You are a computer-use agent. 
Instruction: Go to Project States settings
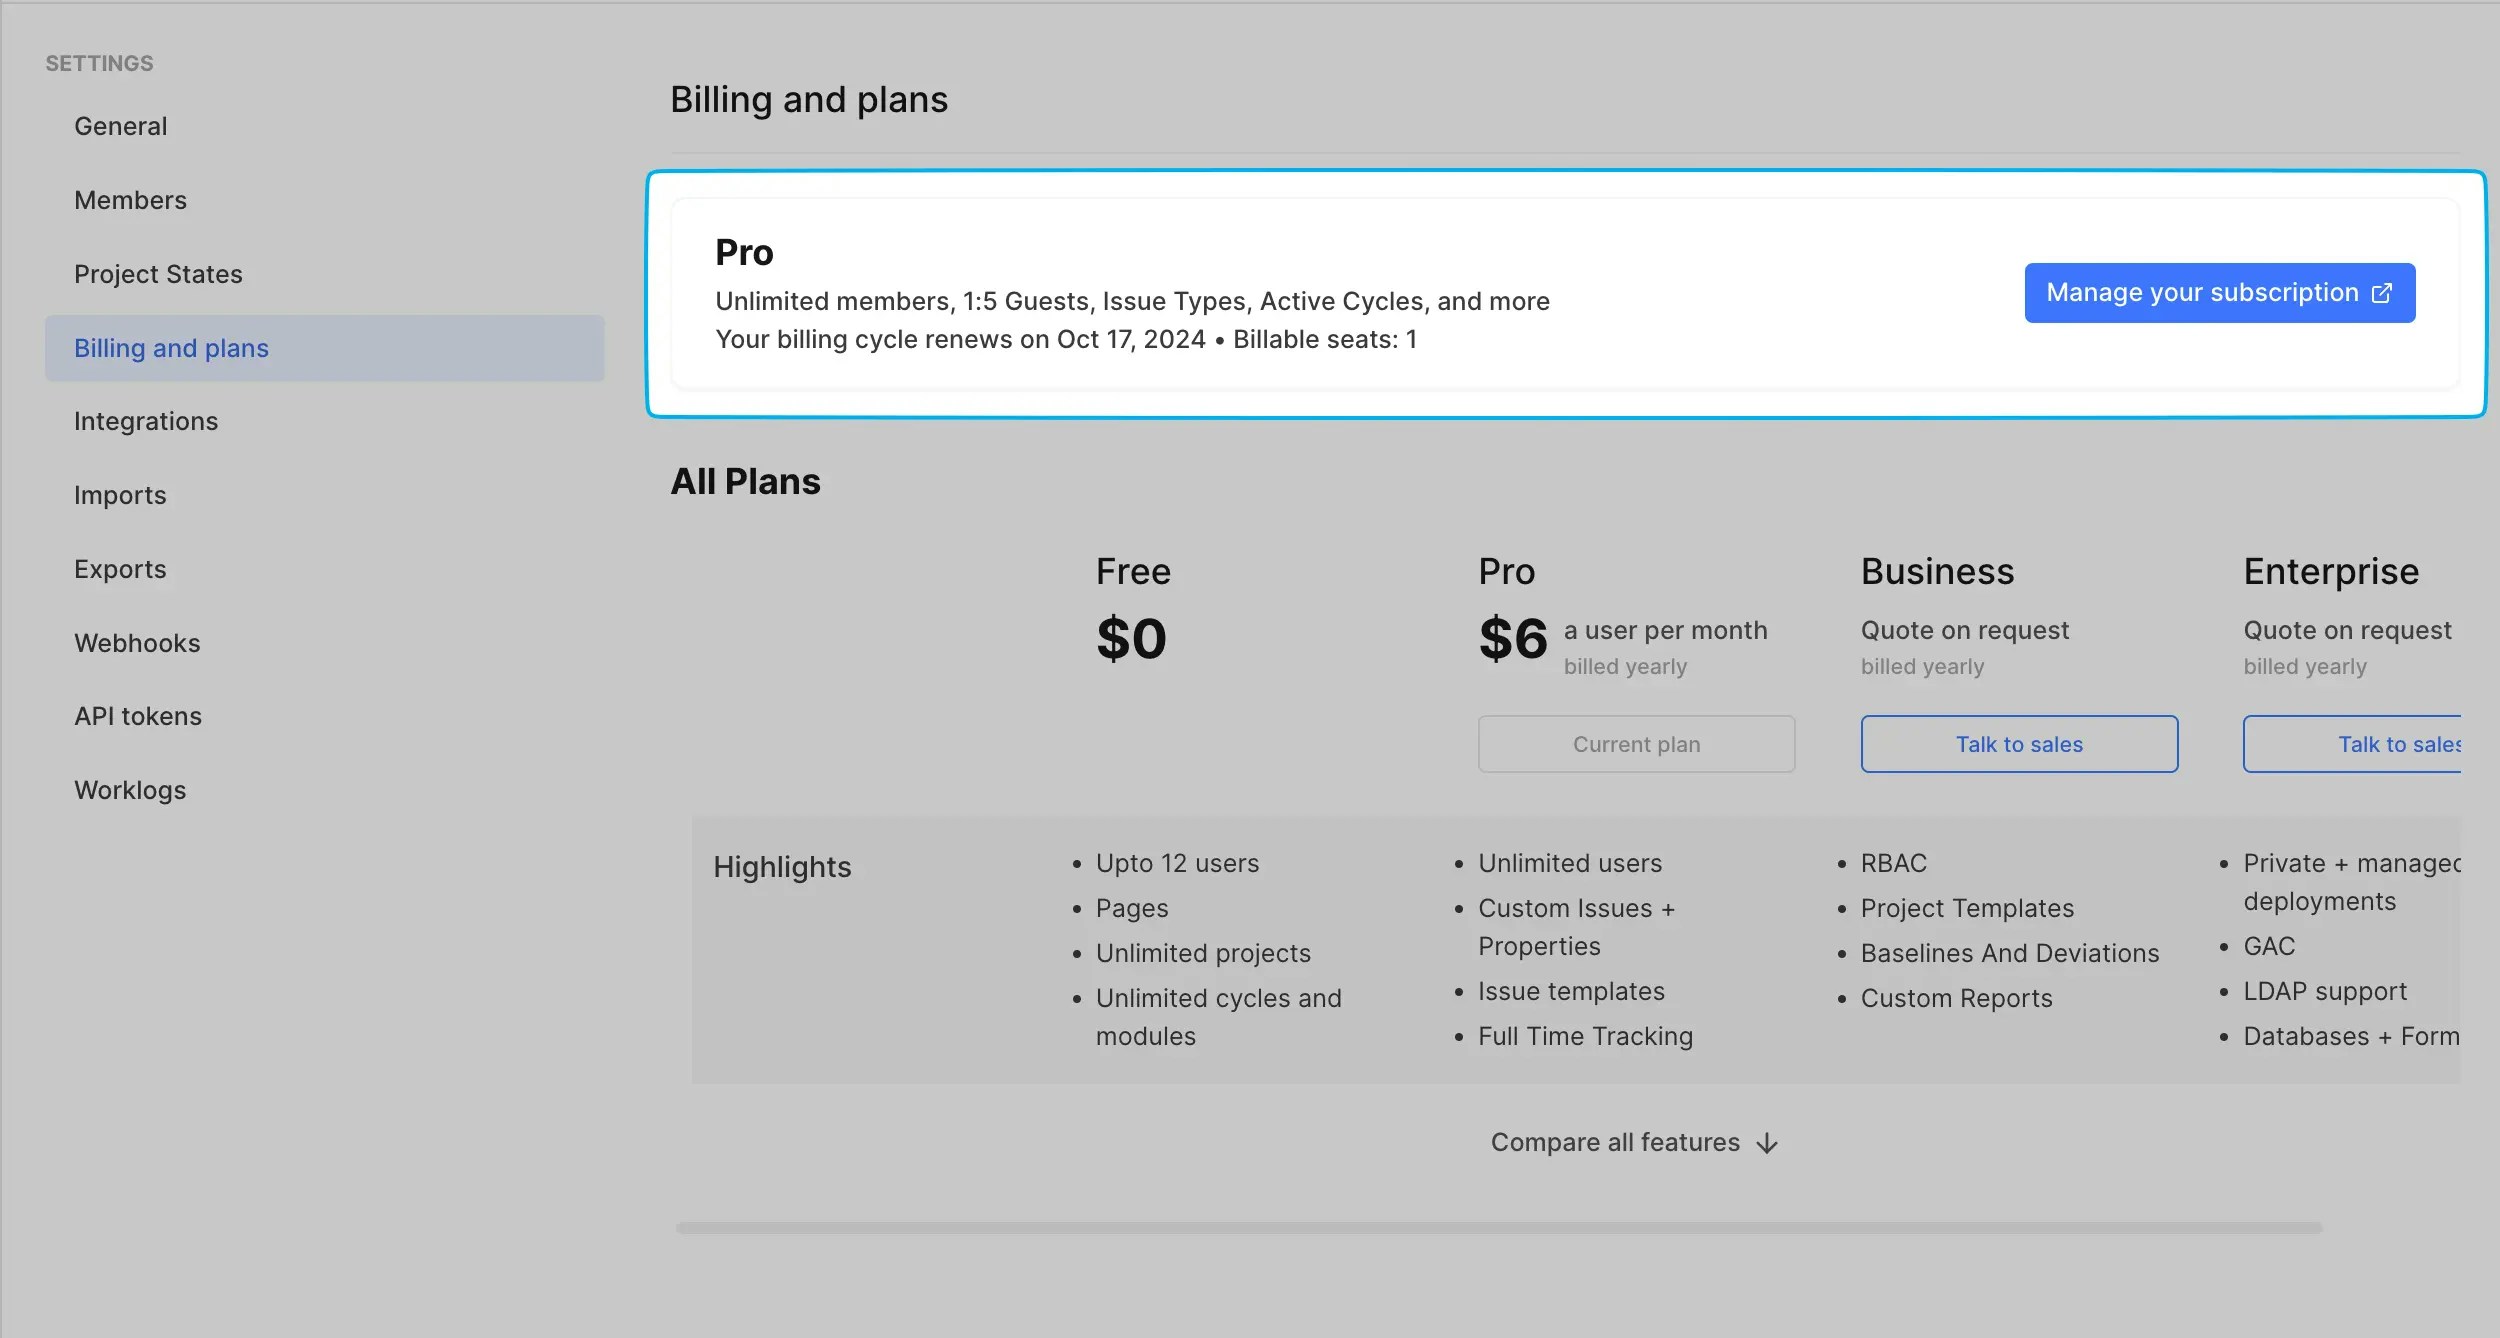158,274
